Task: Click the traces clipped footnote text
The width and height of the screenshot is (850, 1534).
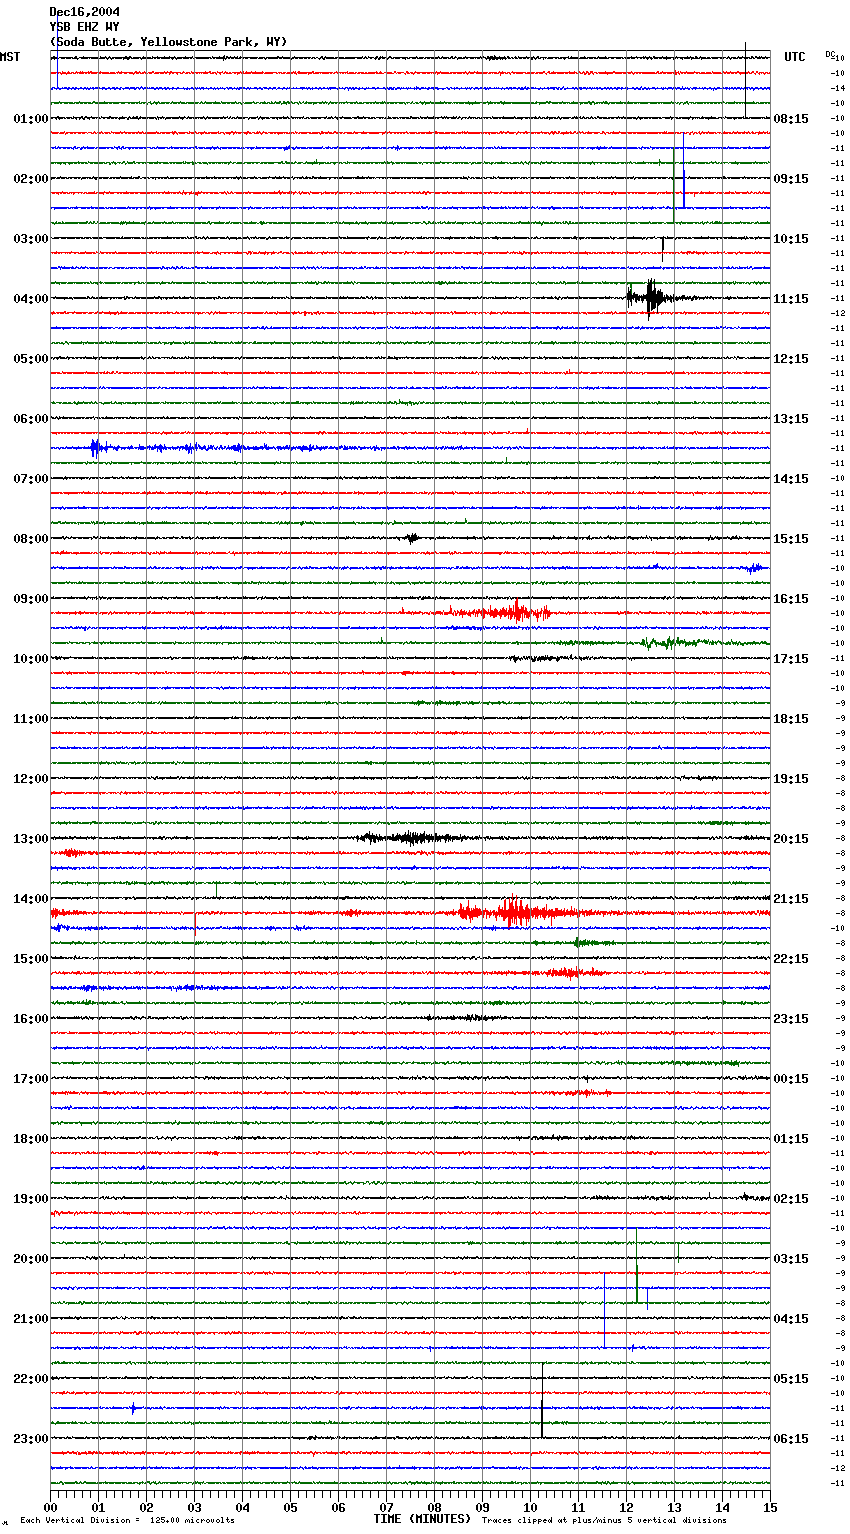Action: (x=604, y=1520)
